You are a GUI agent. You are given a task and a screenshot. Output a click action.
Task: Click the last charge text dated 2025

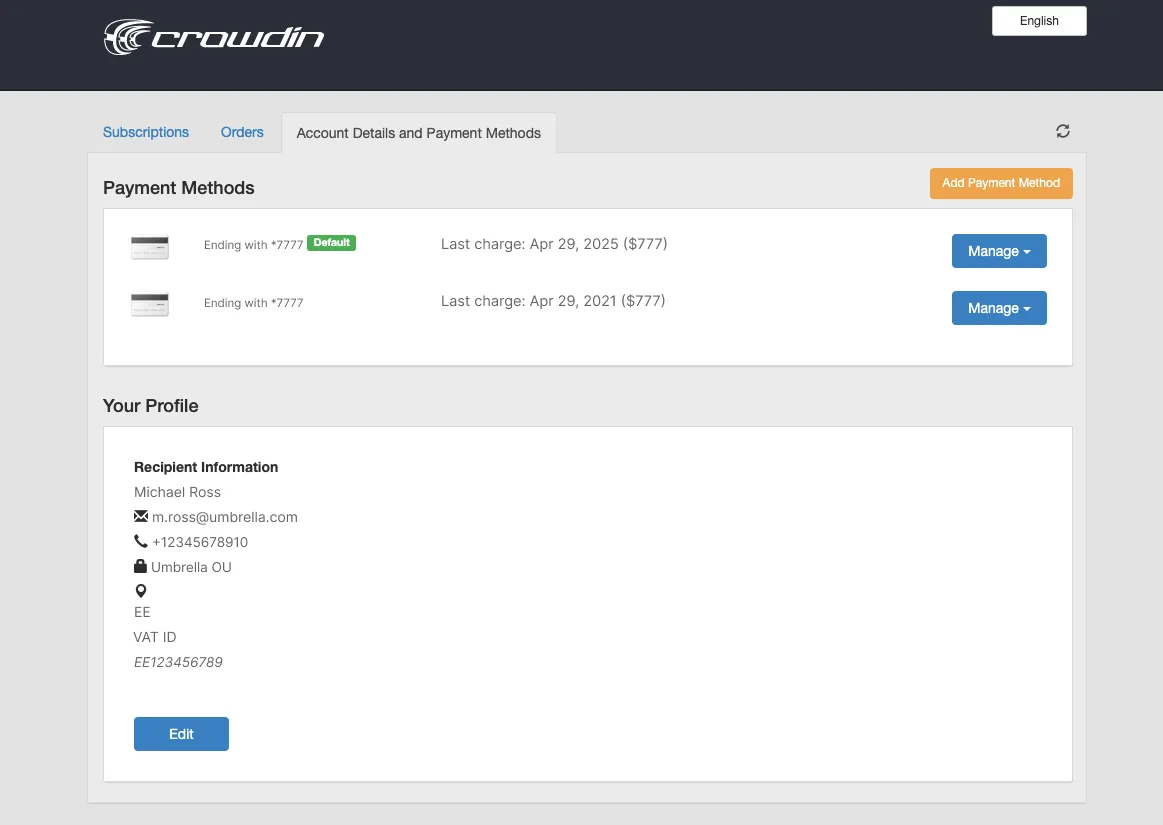point(554,244)
